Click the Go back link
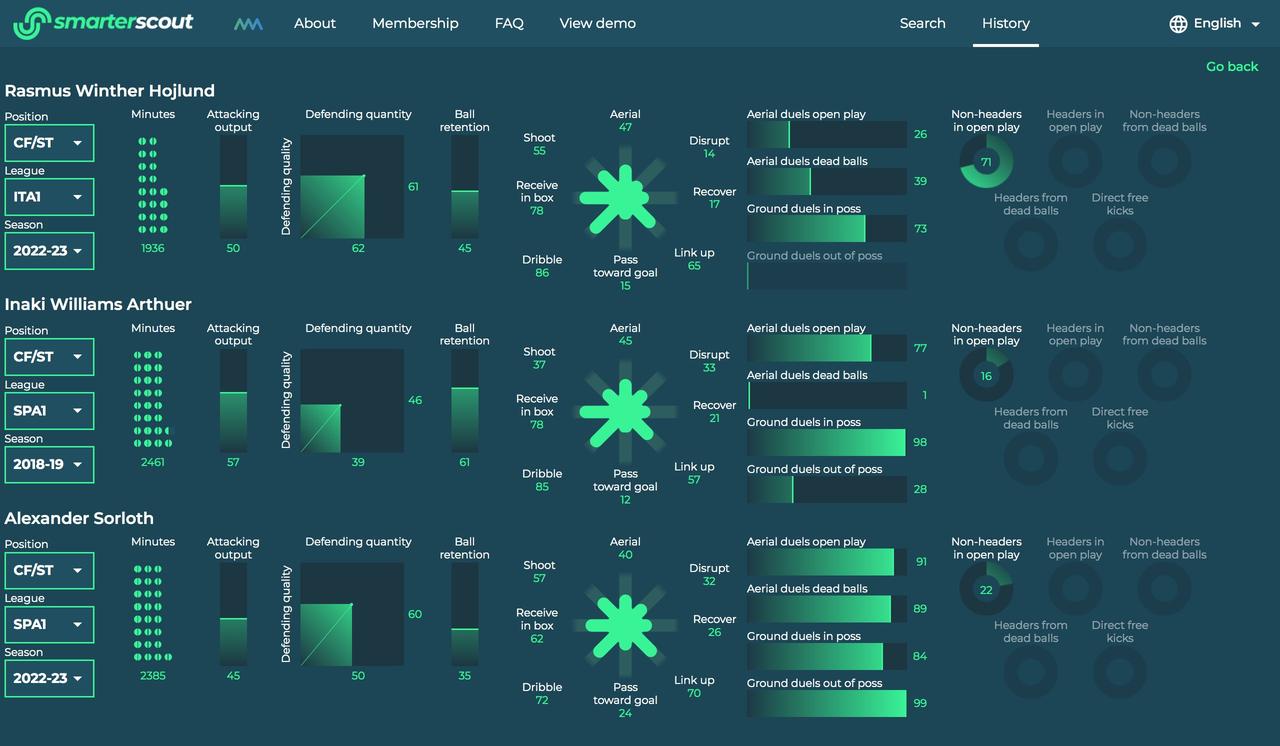The image size is (1280, 746). point(1232,66)
